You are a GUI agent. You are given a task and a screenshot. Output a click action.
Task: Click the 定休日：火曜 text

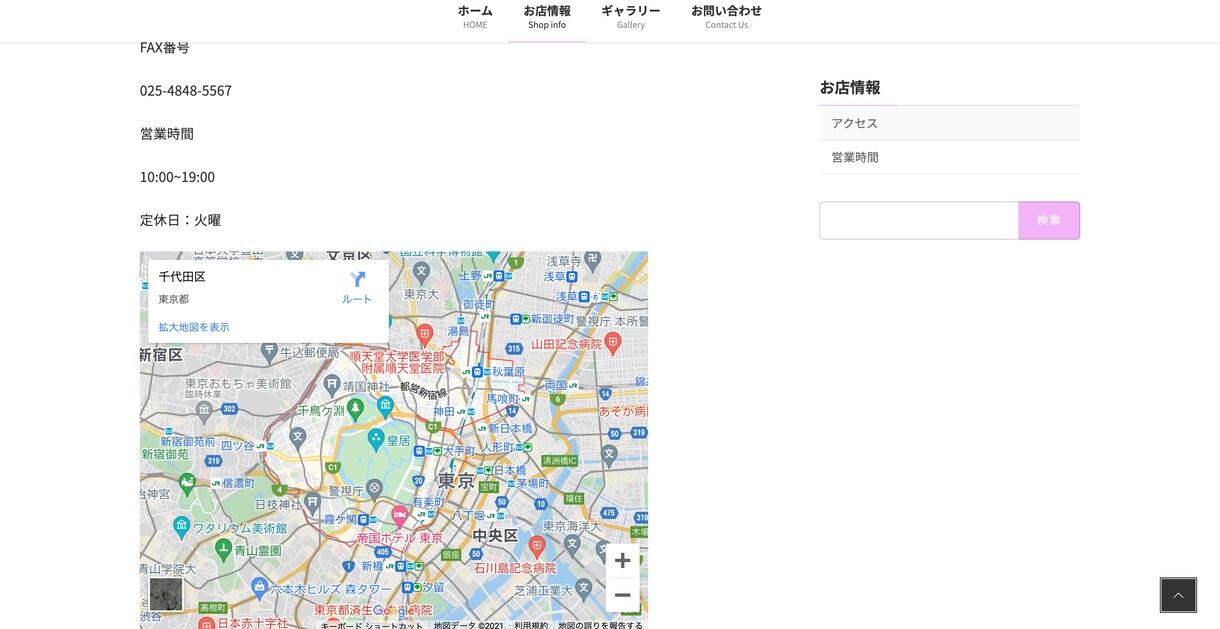(180, 219)
